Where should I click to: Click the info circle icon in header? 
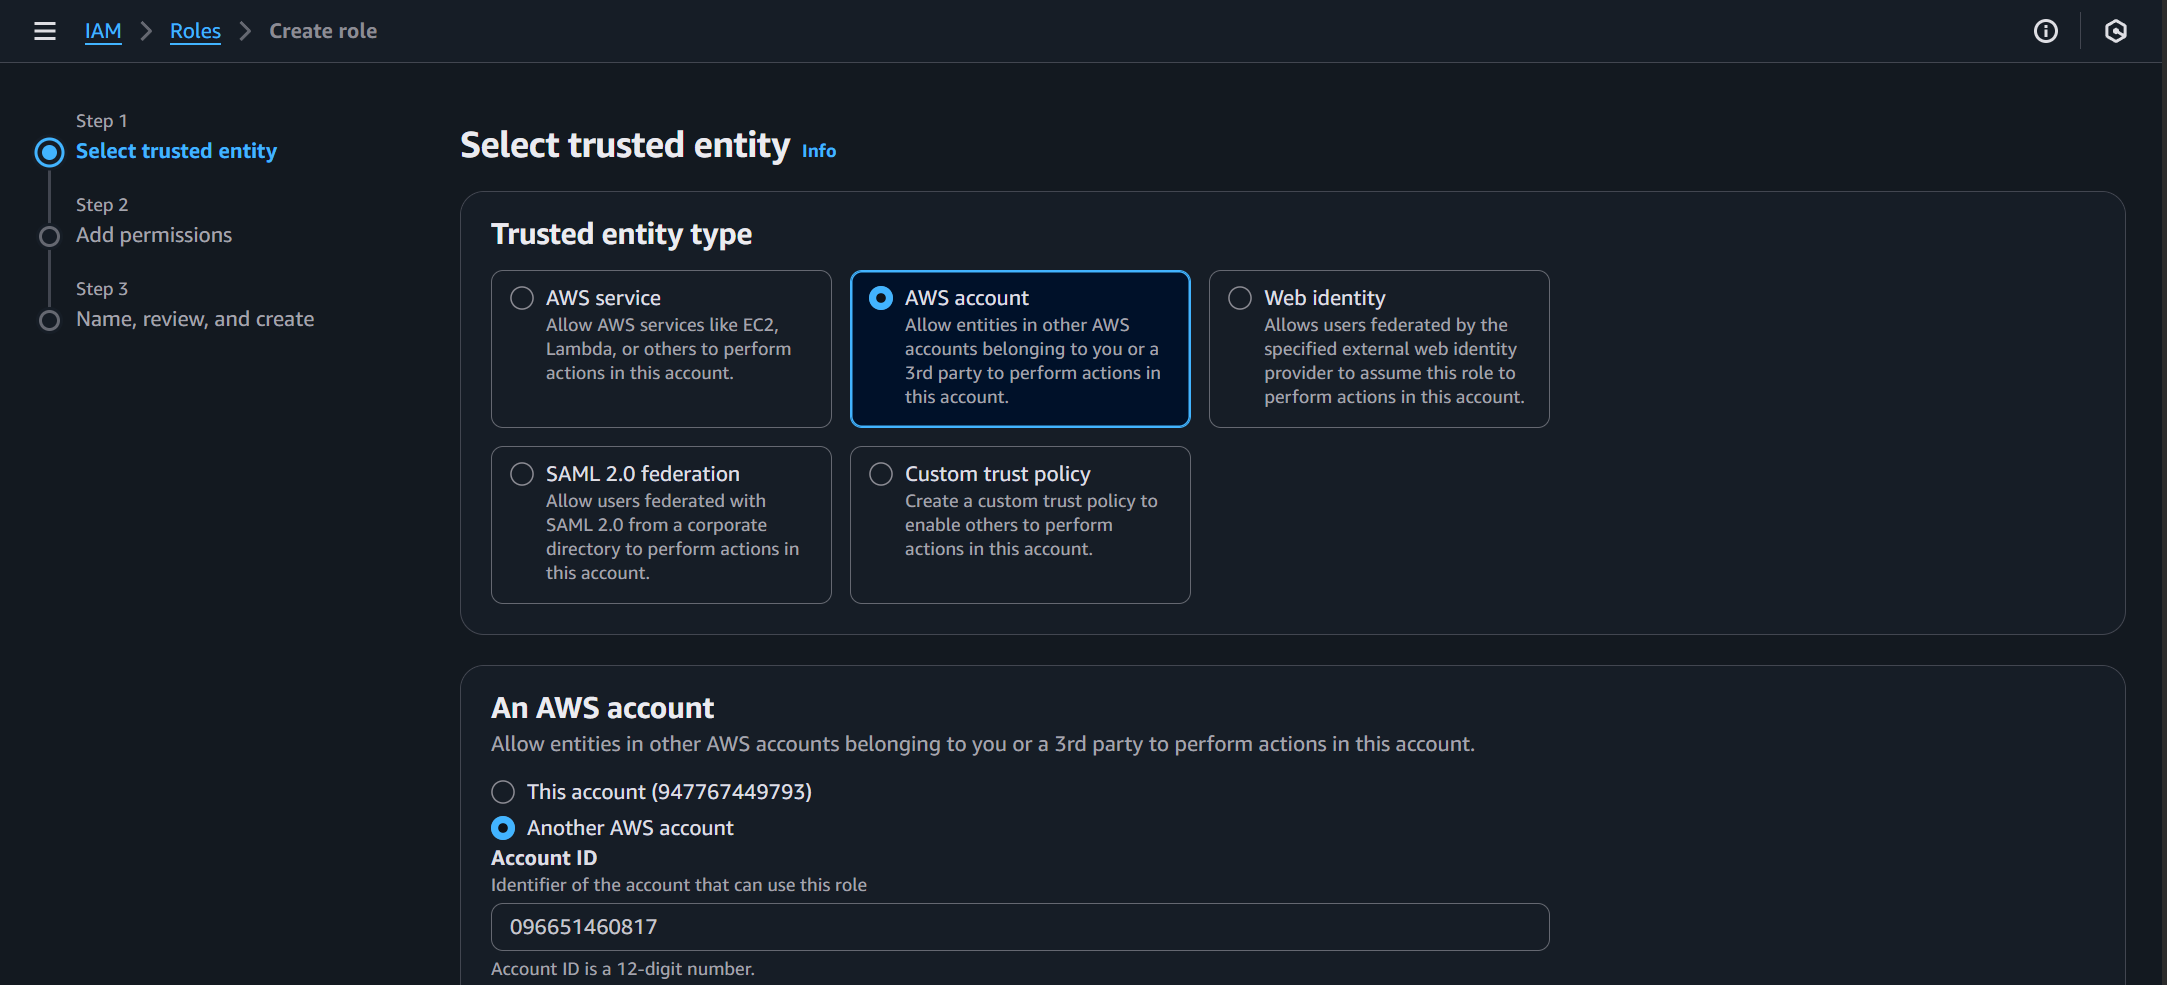2045,31
